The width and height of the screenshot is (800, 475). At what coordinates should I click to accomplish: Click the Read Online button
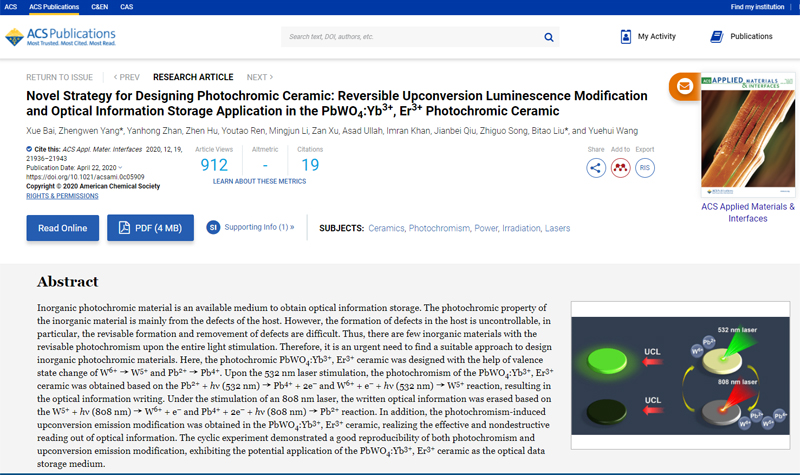[62, 228]
